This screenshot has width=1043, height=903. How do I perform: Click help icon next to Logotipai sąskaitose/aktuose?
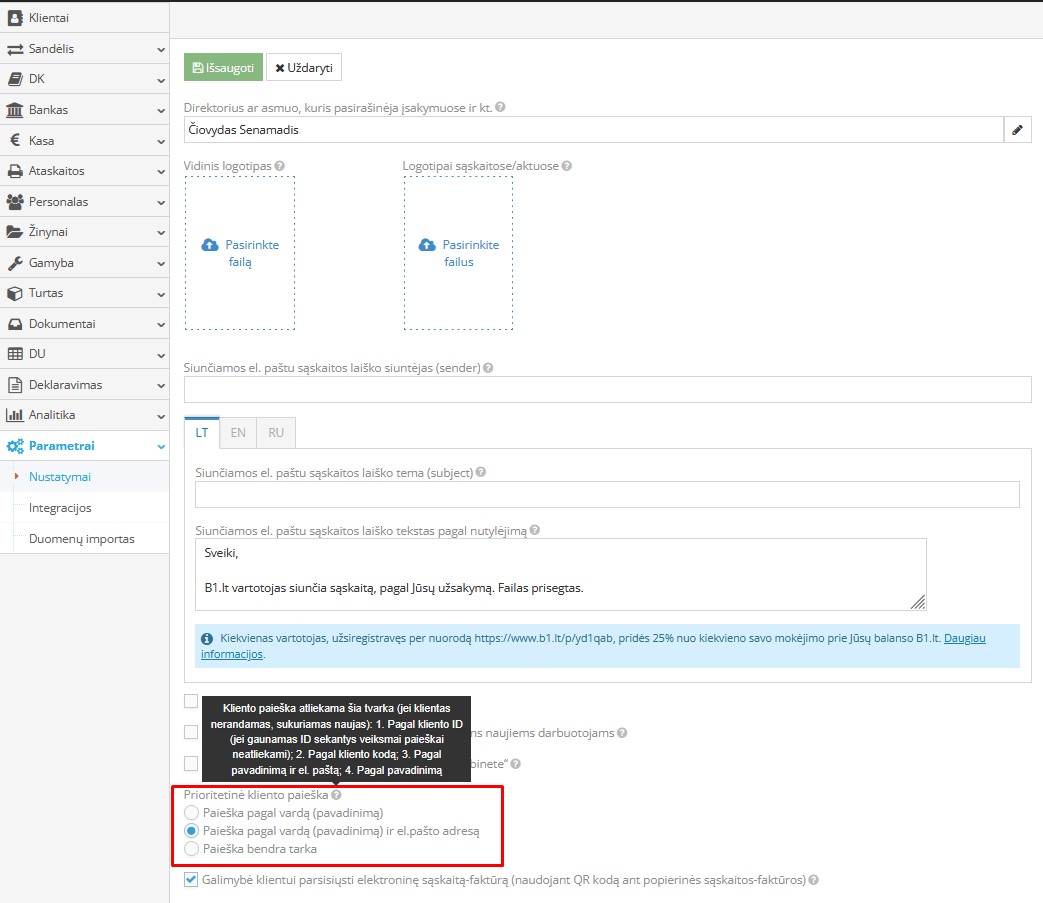[x=567, y=166]
